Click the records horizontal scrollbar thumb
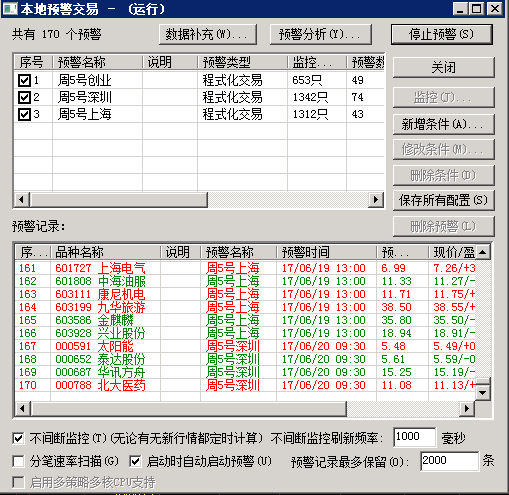 tap(189, 409)
